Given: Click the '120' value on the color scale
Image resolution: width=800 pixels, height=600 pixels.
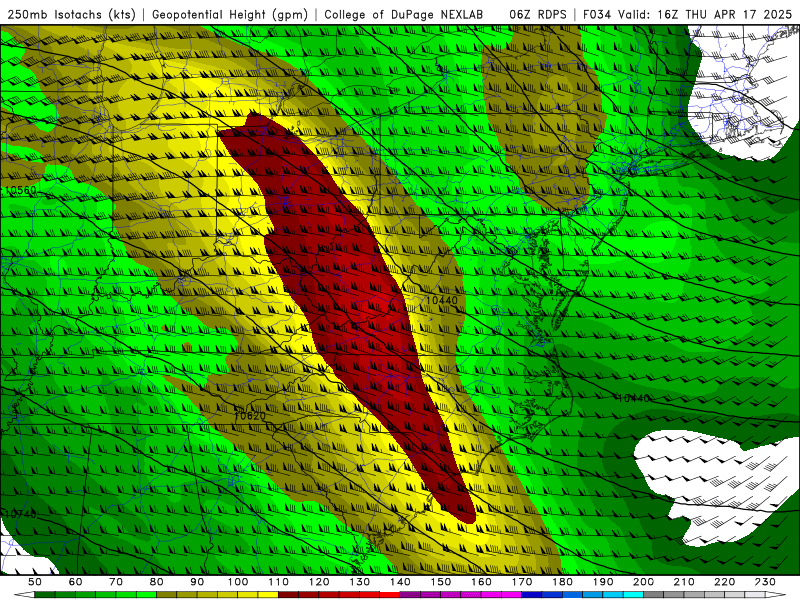Looking at the screenshot, I should (319, 582).
